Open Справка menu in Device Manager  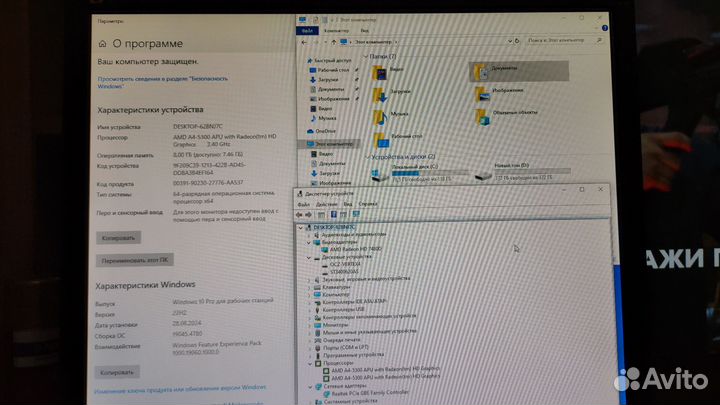pyautogui.click(x=368, y=204)
